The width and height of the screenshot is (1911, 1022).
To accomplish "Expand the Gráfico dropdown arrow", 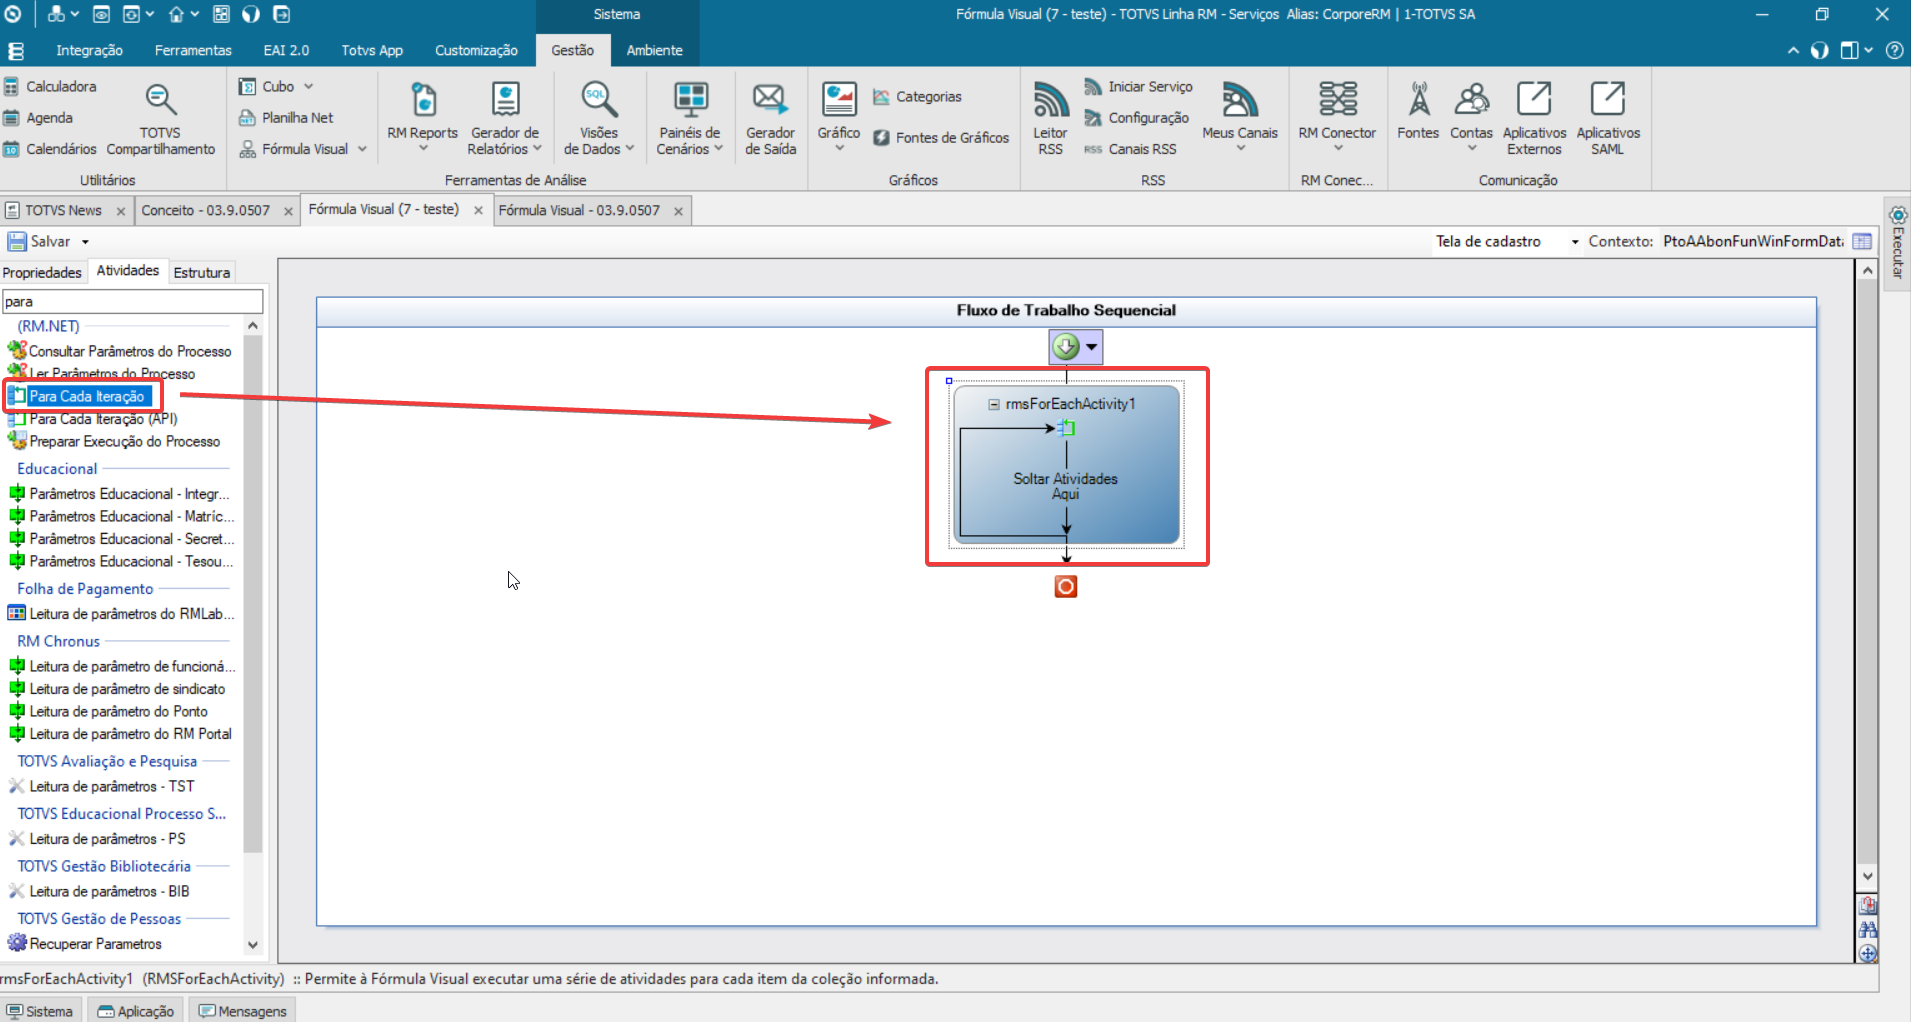I will click(x=839, y=149).
